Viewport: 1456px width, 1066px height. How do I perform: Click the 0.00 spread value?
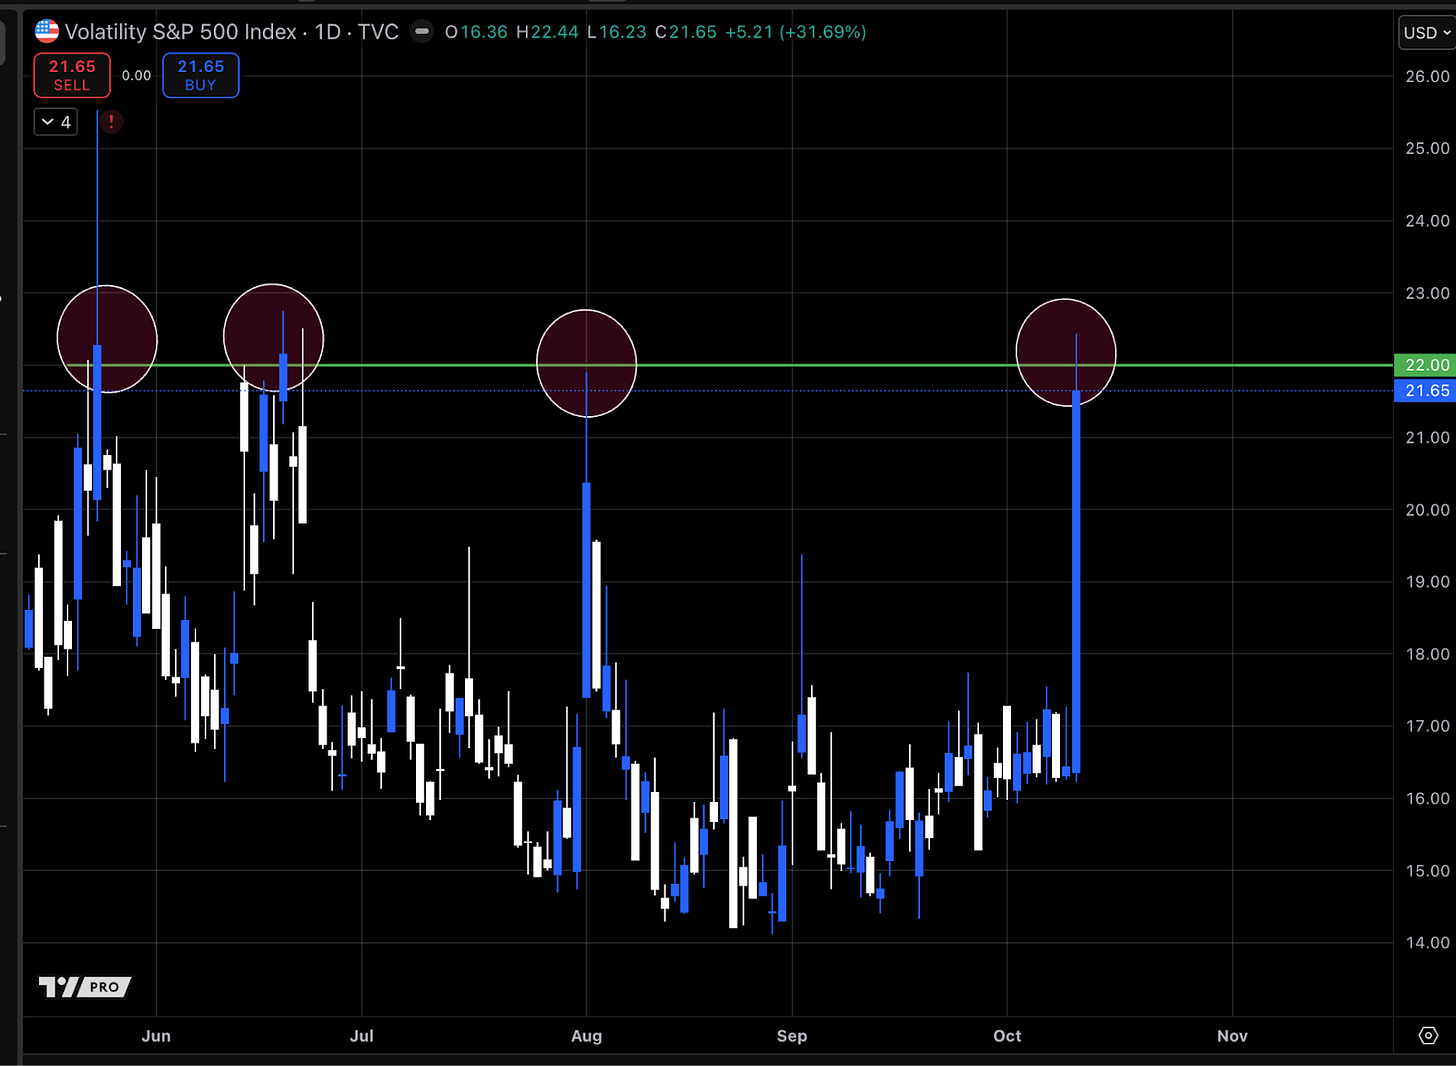coord(136,75)
